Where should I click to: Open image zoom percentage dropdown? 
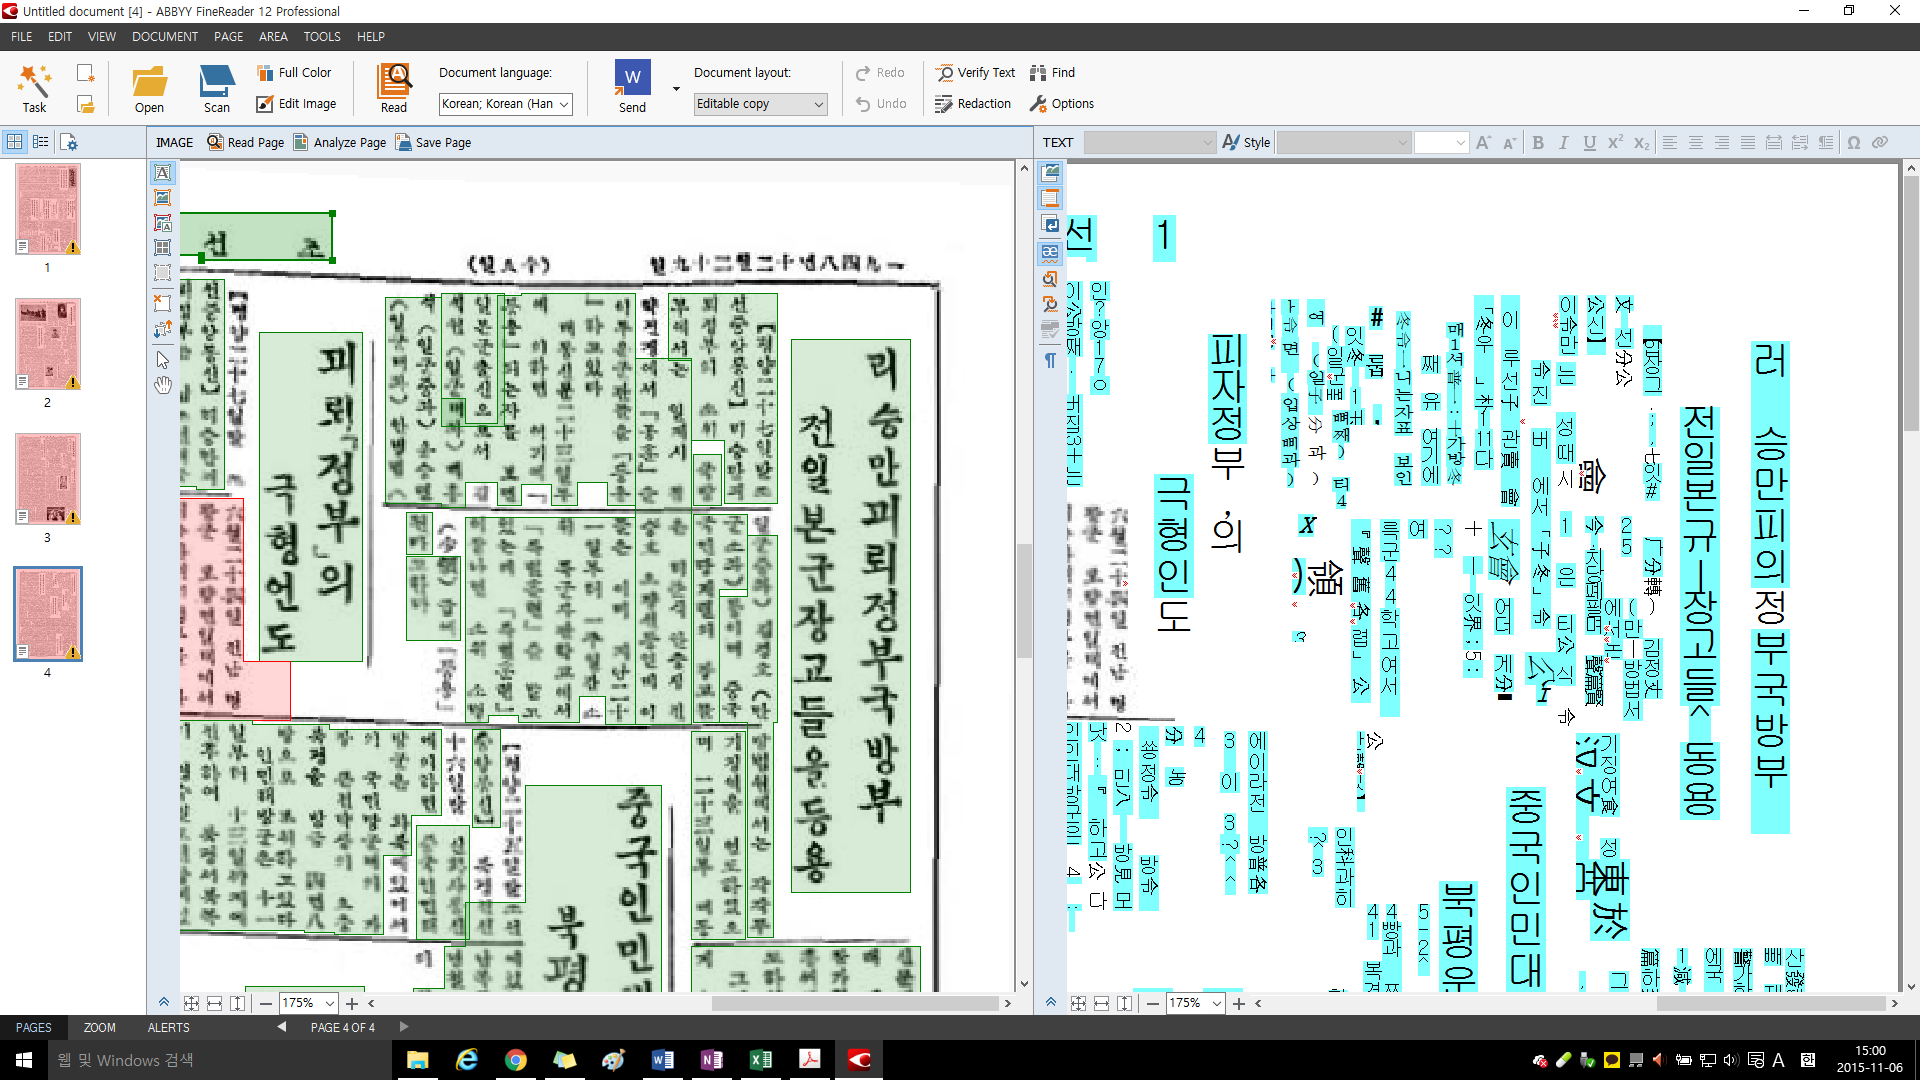point(329,1003)
